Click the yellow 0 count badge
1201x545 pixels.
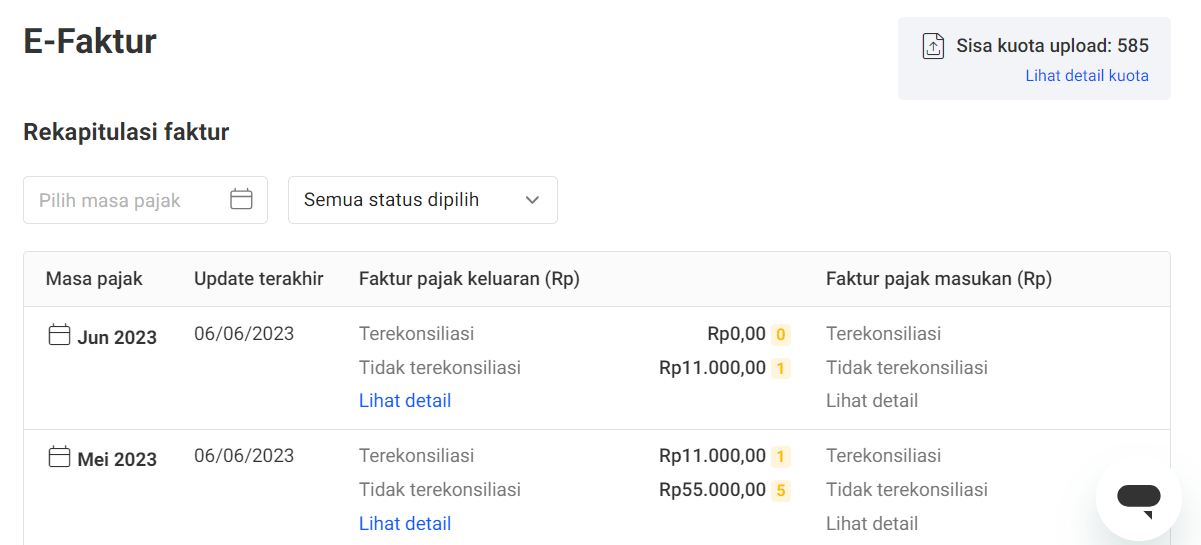pyautogui.click(x=781, y=334)
